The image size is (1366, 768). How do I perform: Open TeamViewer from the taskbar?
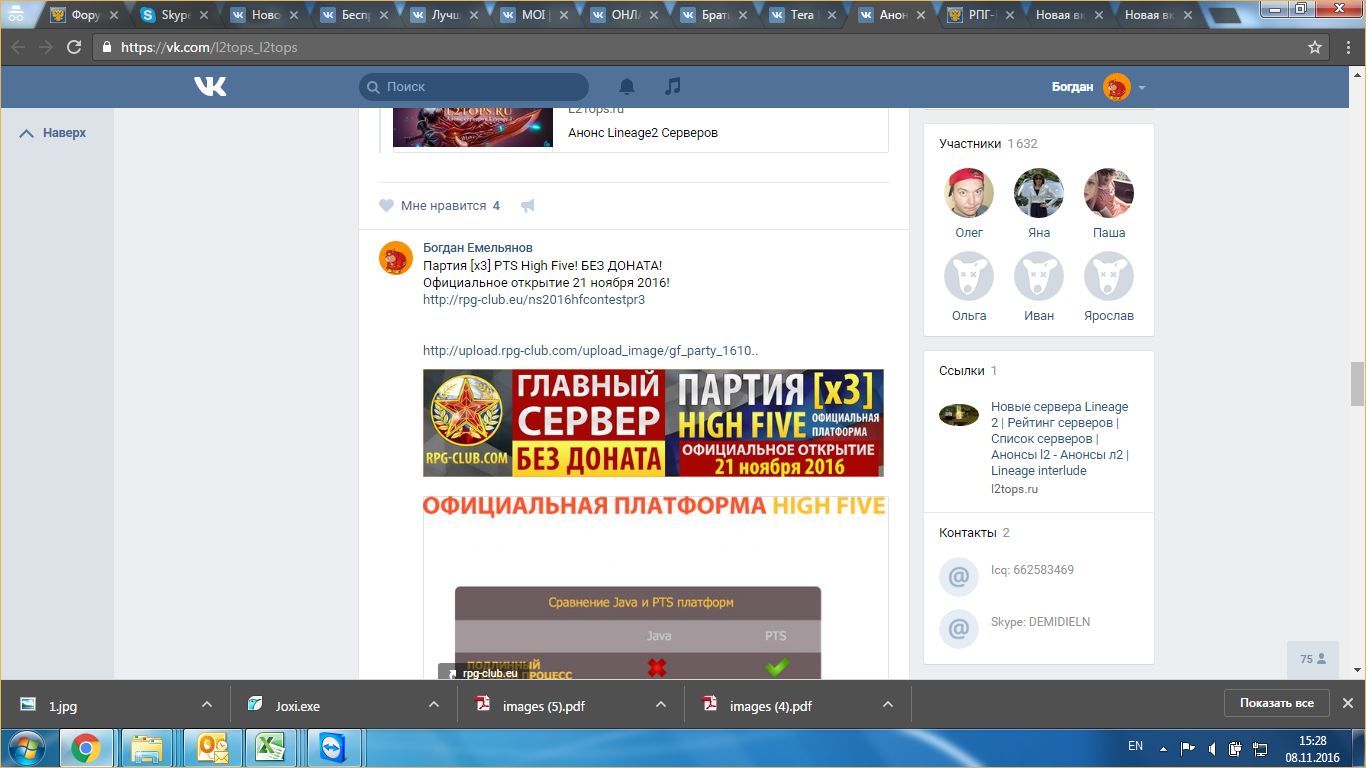point(331,749)
